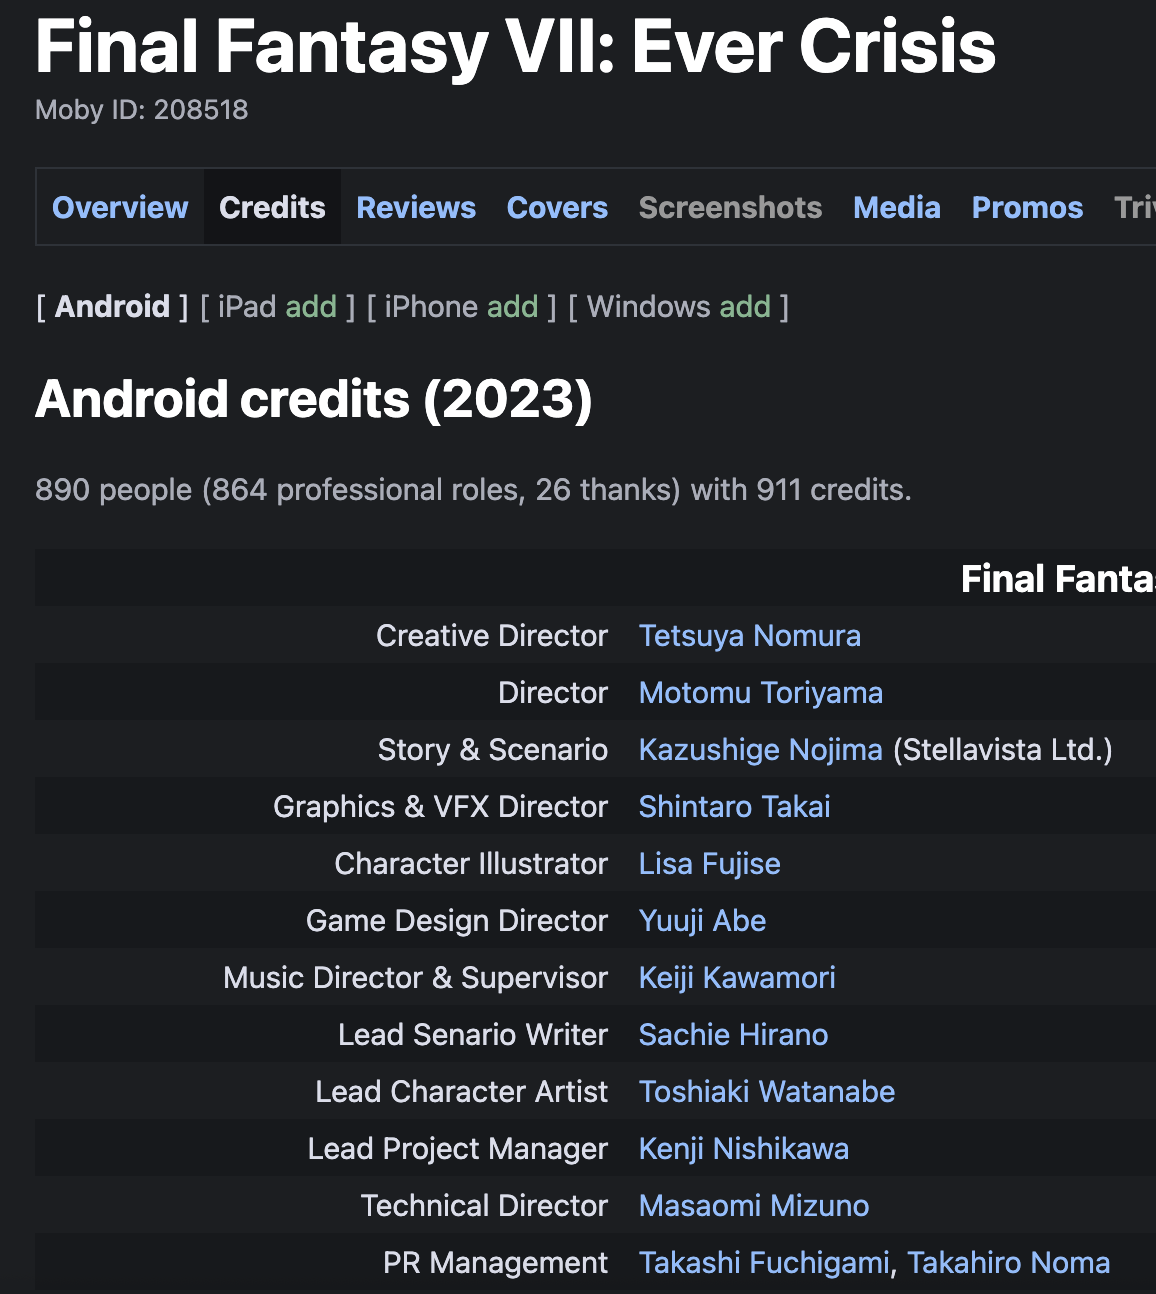Click the Lead Project Manager label
Image resolution: width=1156 pixels, height=1294 pixels.
[458, 1149]
